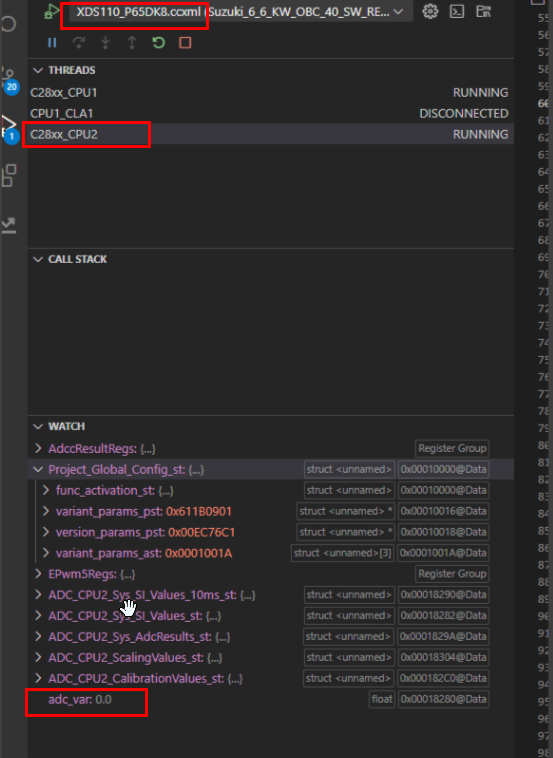Open Extensions view in activity bar

point(9,175)
